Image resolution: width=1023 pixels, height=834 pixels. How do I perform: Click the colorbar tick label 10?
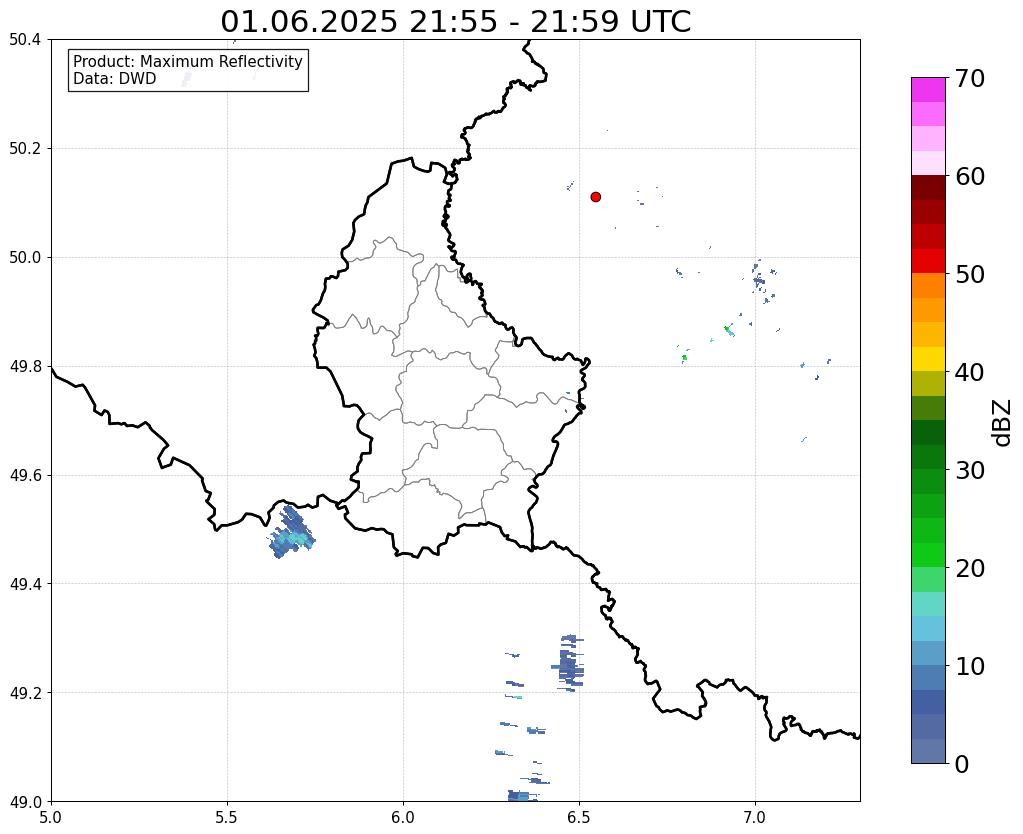[970, 666]
